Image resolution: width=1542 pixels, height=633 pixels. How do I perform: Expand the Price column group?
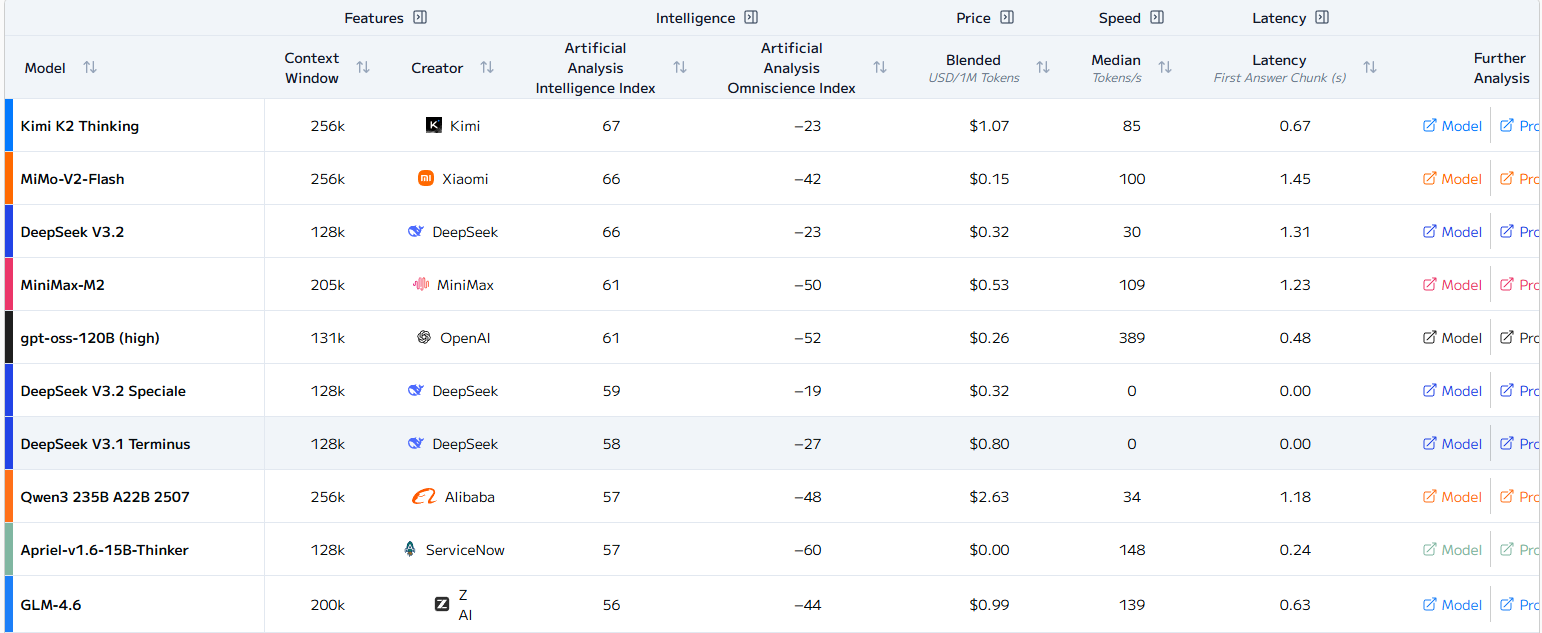click(1007, 18)
